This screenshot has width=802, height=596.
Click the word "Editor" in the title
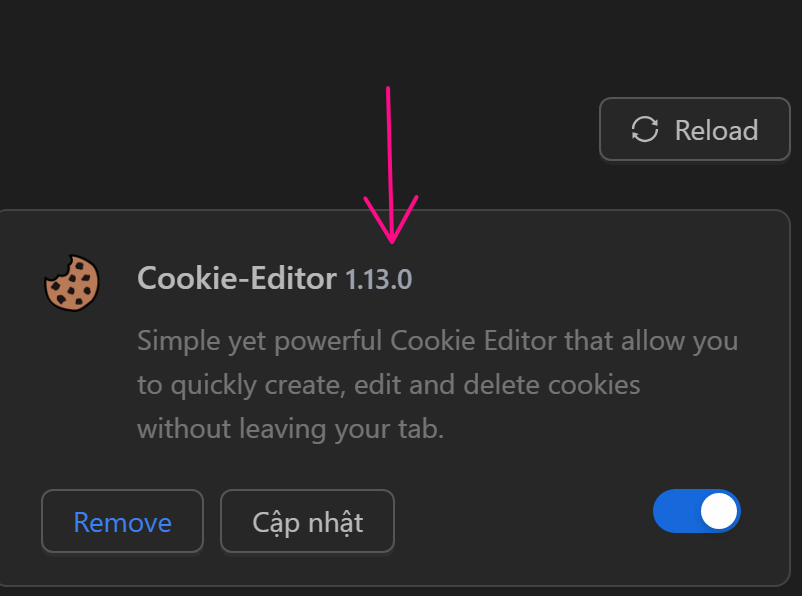click(x=293, y=278)
